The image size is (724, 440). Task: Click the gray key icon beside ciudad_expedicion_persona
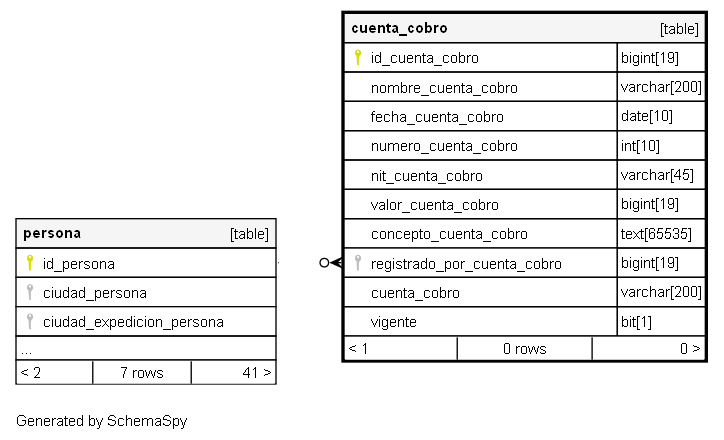[30, 321]
